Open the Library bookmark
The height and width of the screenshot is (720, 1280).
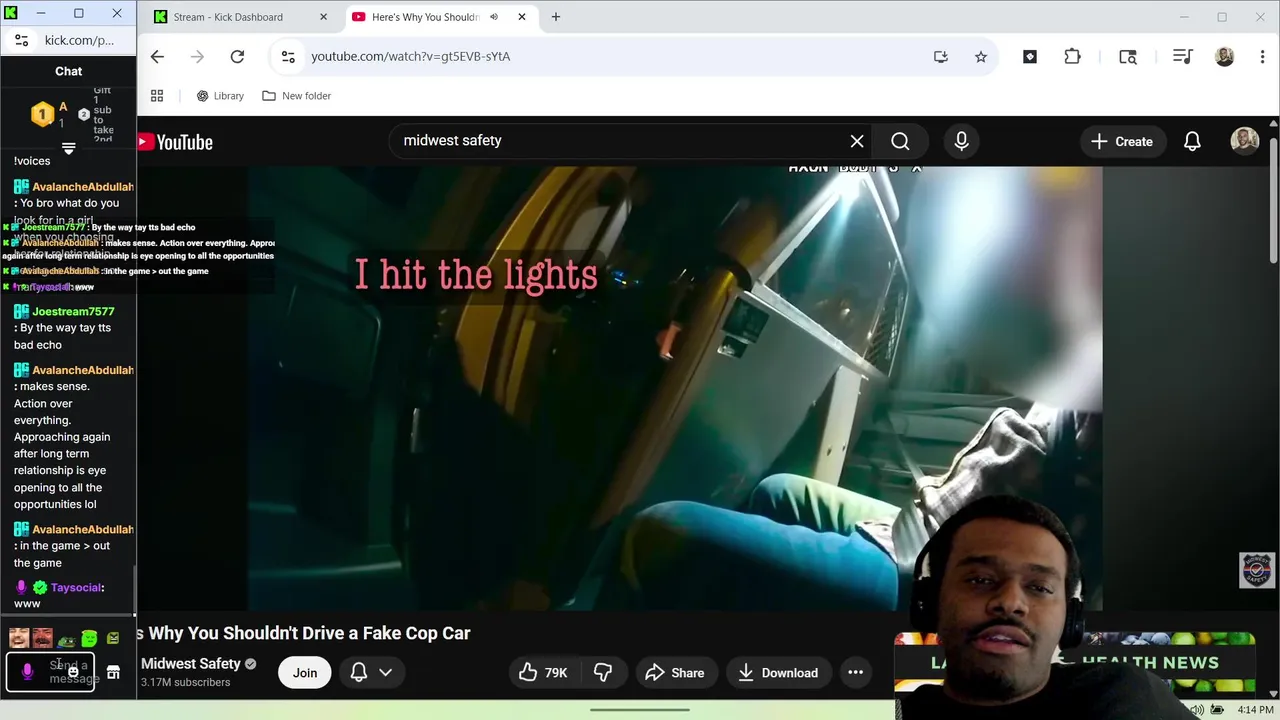(x=220, y=96)
